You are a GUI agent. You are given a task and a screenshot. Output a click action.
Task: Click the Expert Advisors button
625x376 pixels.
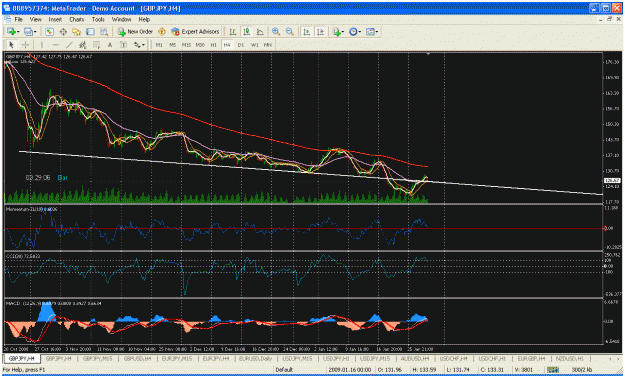coord(195,31)
